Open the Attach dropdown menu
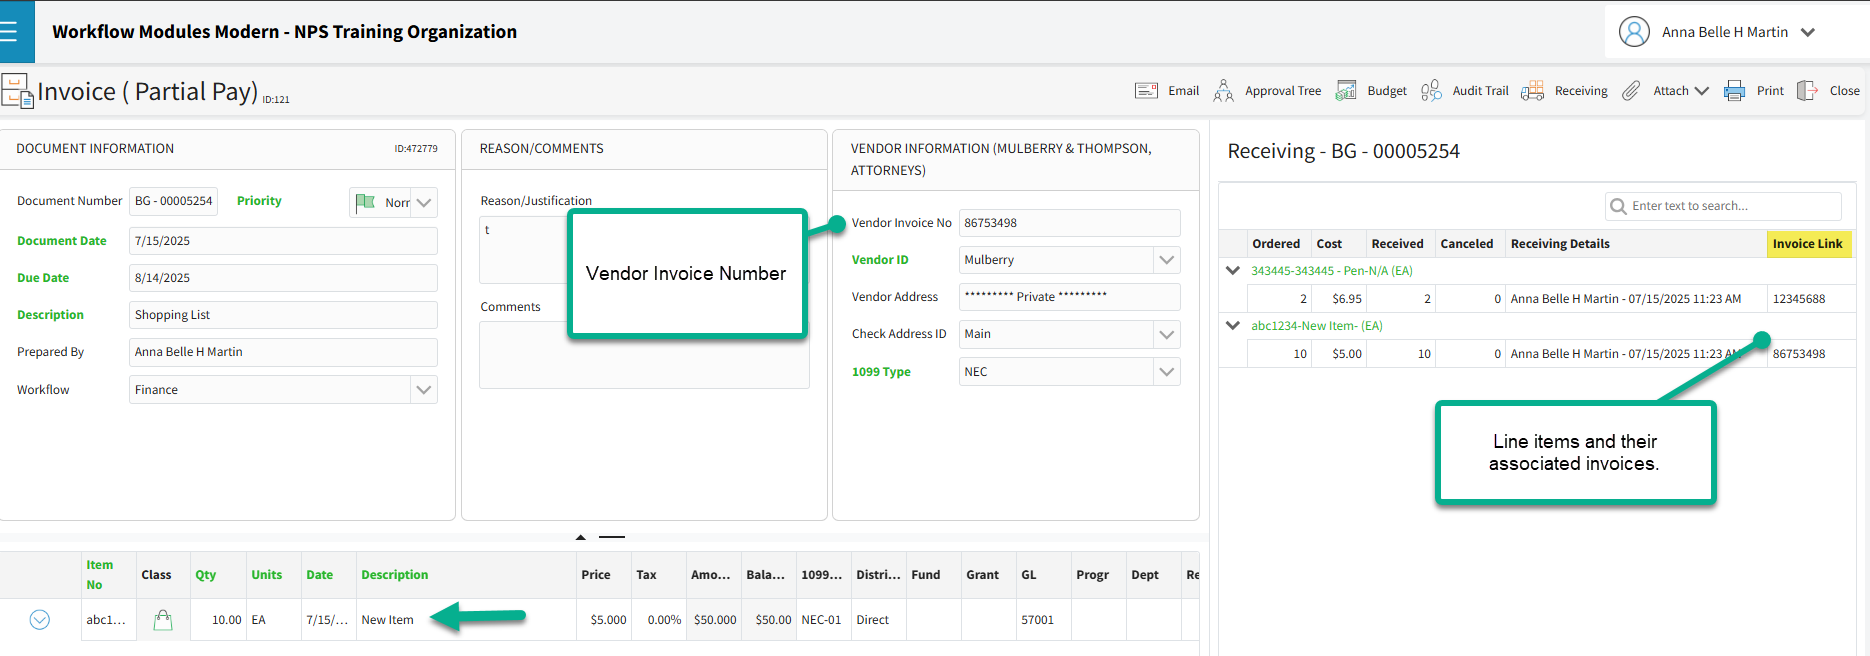Screen dimensions: 1870x656 coord(1680,91)
